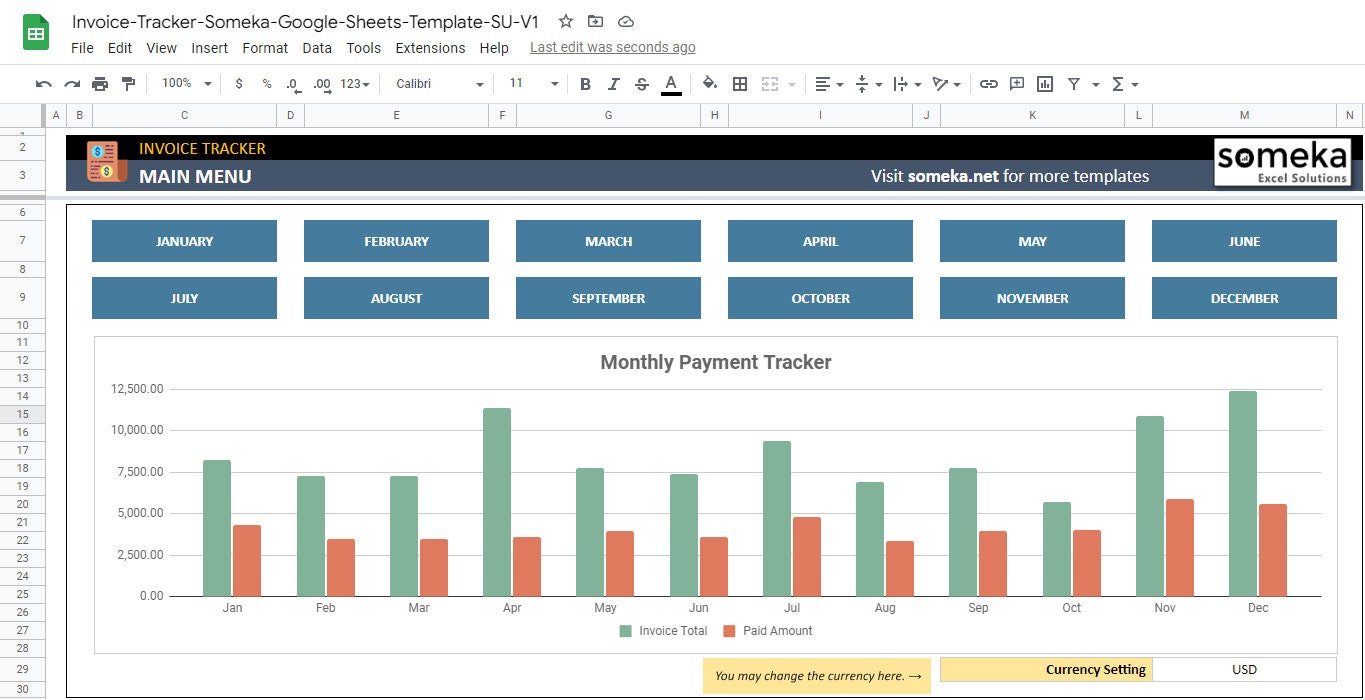
Task: Select column K header
Action: (x=1032, y=115)
